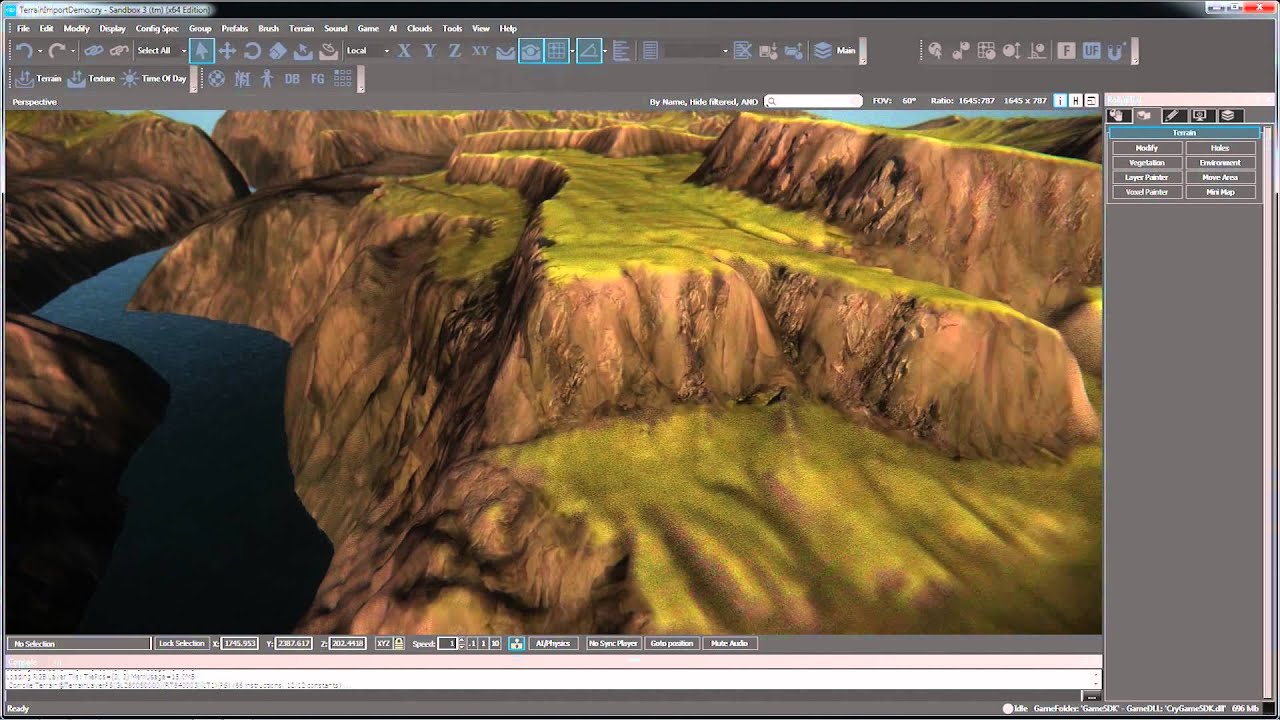
Task: Open the Terrain menu
Action: 301,29
